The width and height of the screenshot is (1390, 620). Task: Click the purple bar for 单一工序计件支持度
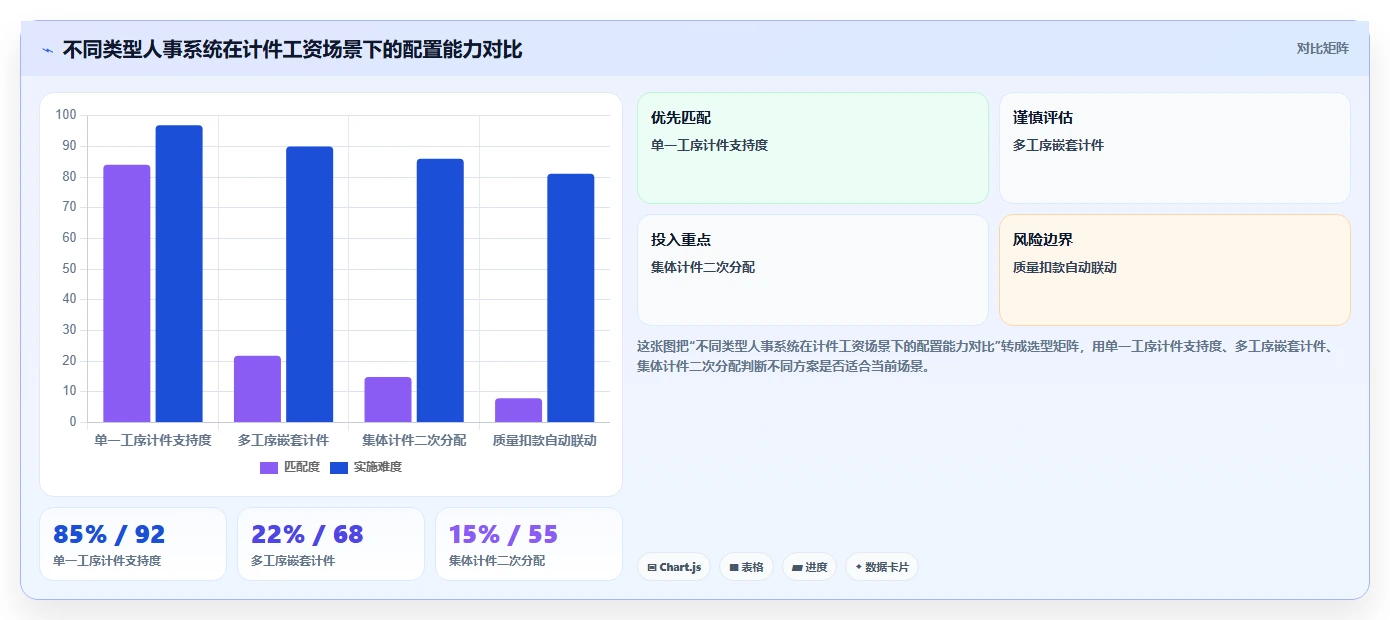[127, 293]
